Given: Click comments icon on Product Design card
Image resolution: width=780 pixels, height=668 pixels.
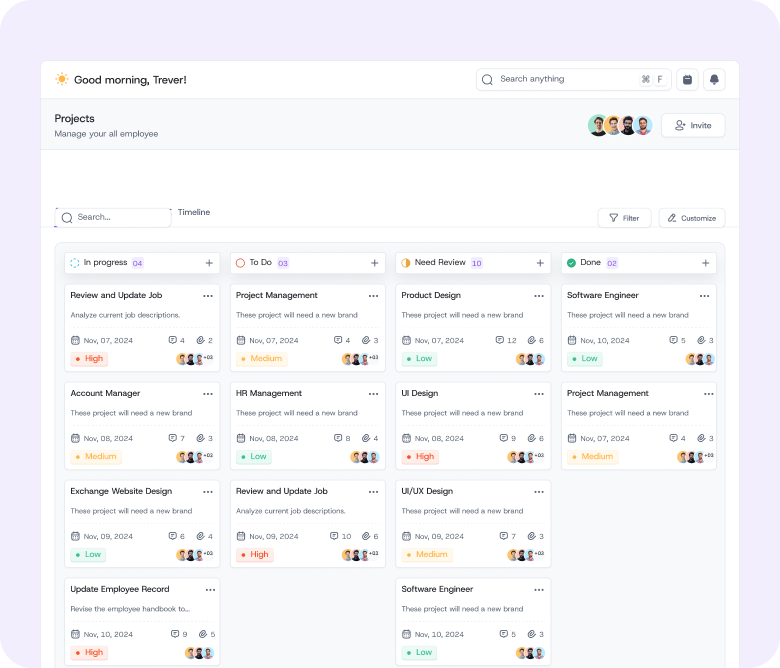Looking at the screenshot, I should (x=500, y=340).
